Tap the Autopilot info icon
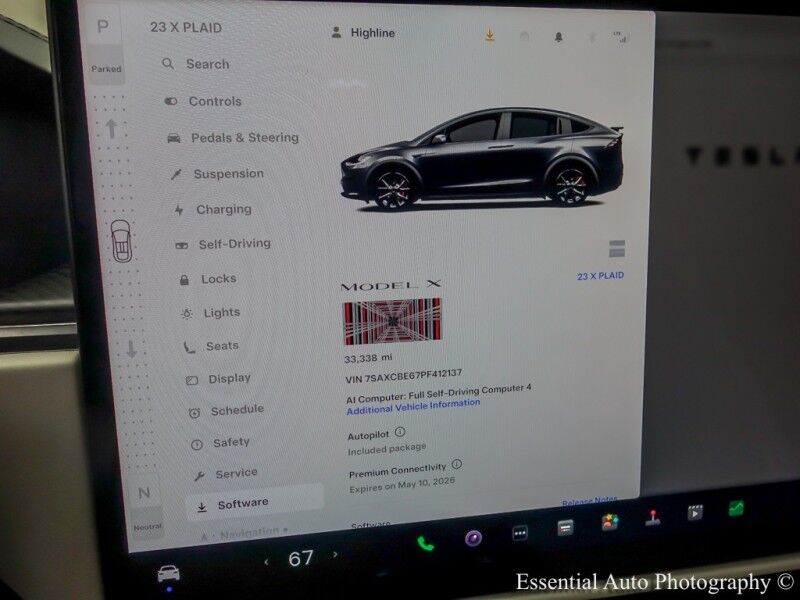 point(401,432)
